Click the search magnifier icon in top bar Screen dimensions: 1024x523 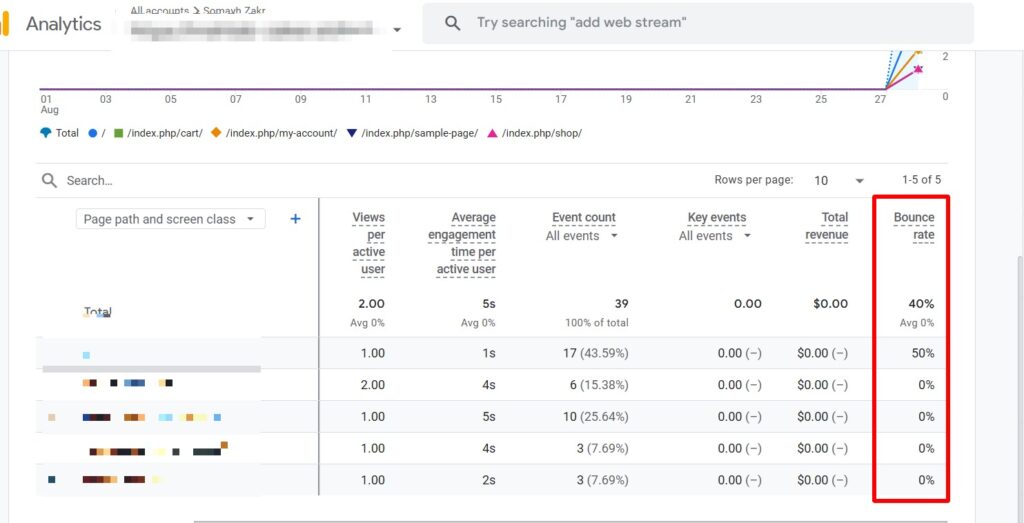[x=452, y=23]
